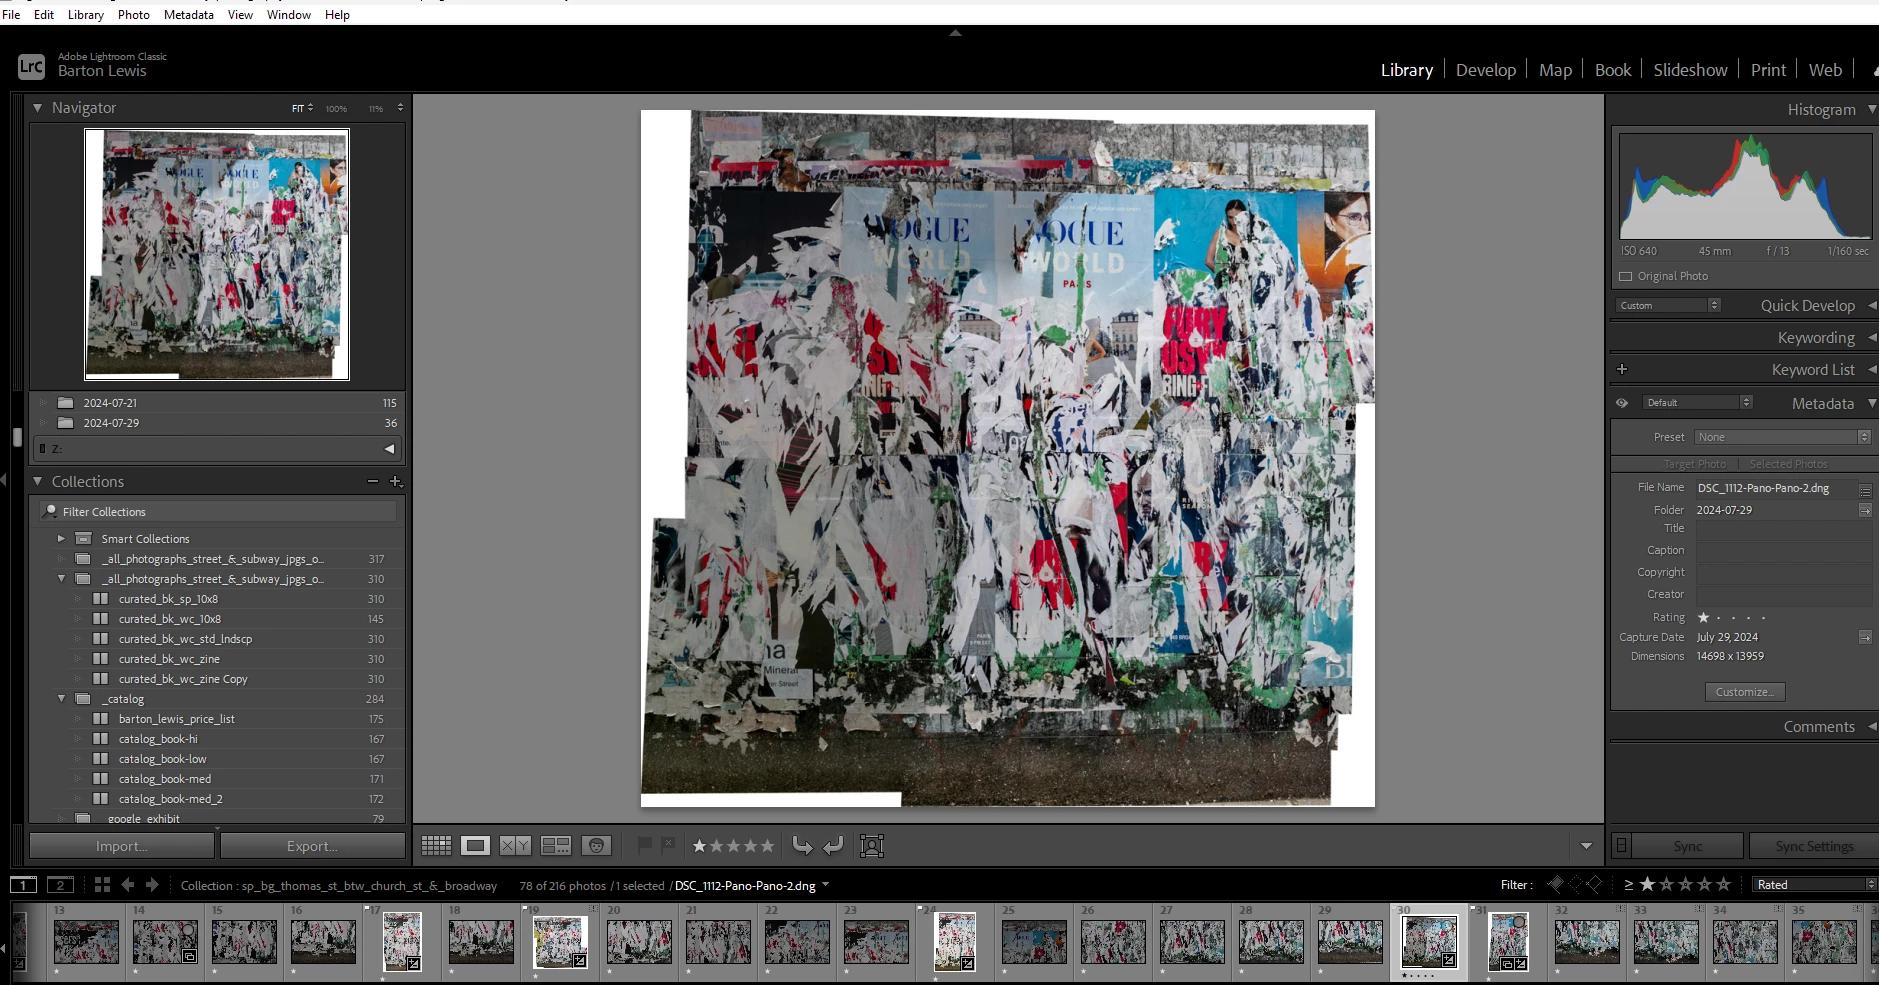This screenshot has width=1879, height=985.
Task: Flag the photo as a pick
Action: click(645, 845)
